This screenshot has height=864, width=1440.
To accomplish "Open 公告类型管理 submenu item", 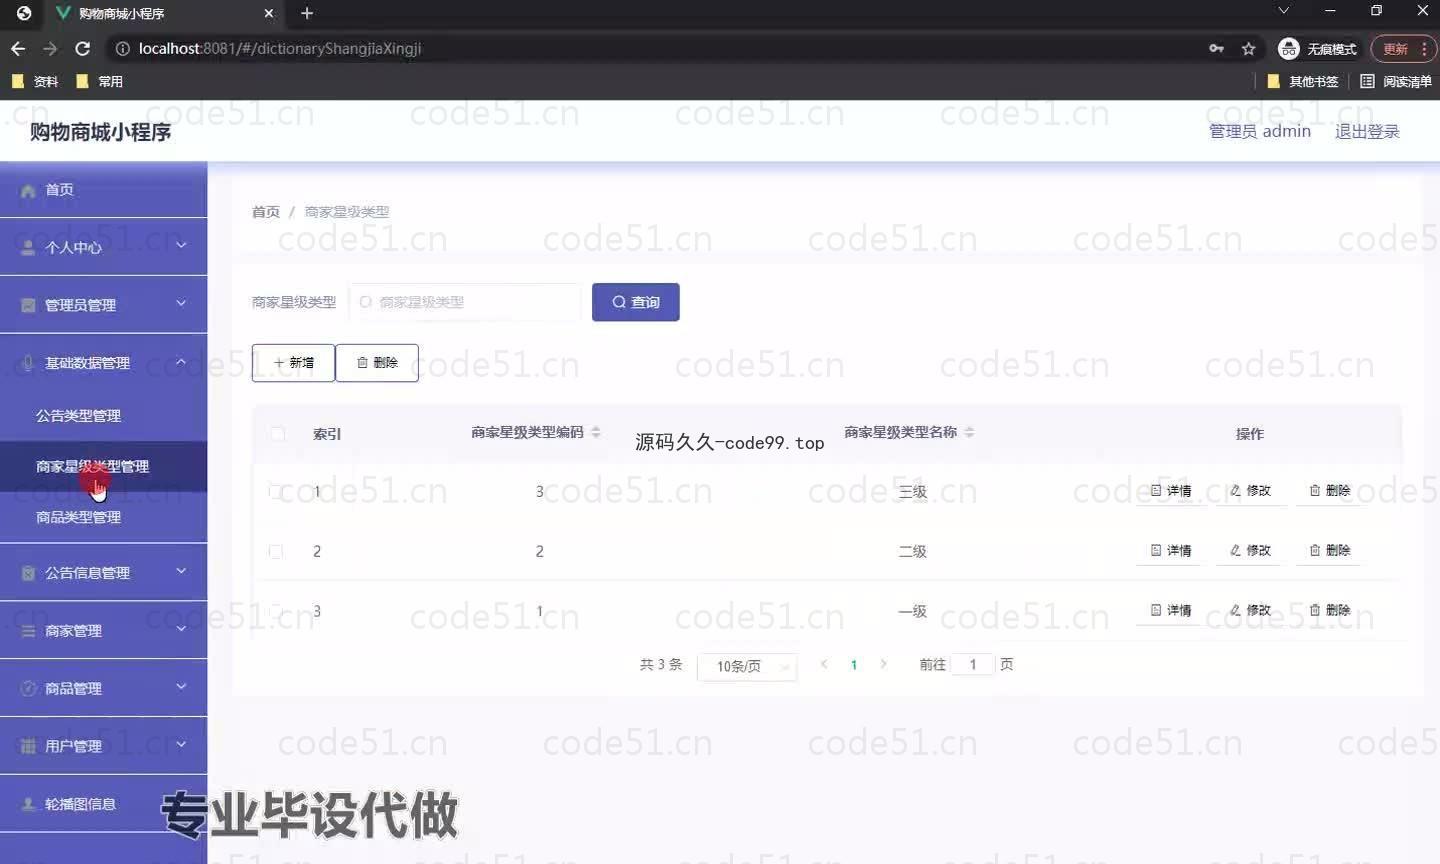I will 104,416.
